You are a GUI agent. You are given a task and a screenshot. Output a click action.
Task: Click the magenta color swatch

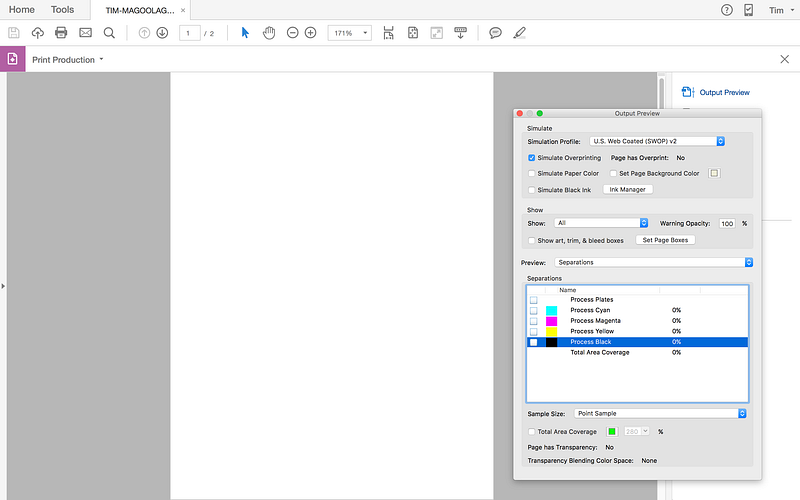tap(552, 321)
